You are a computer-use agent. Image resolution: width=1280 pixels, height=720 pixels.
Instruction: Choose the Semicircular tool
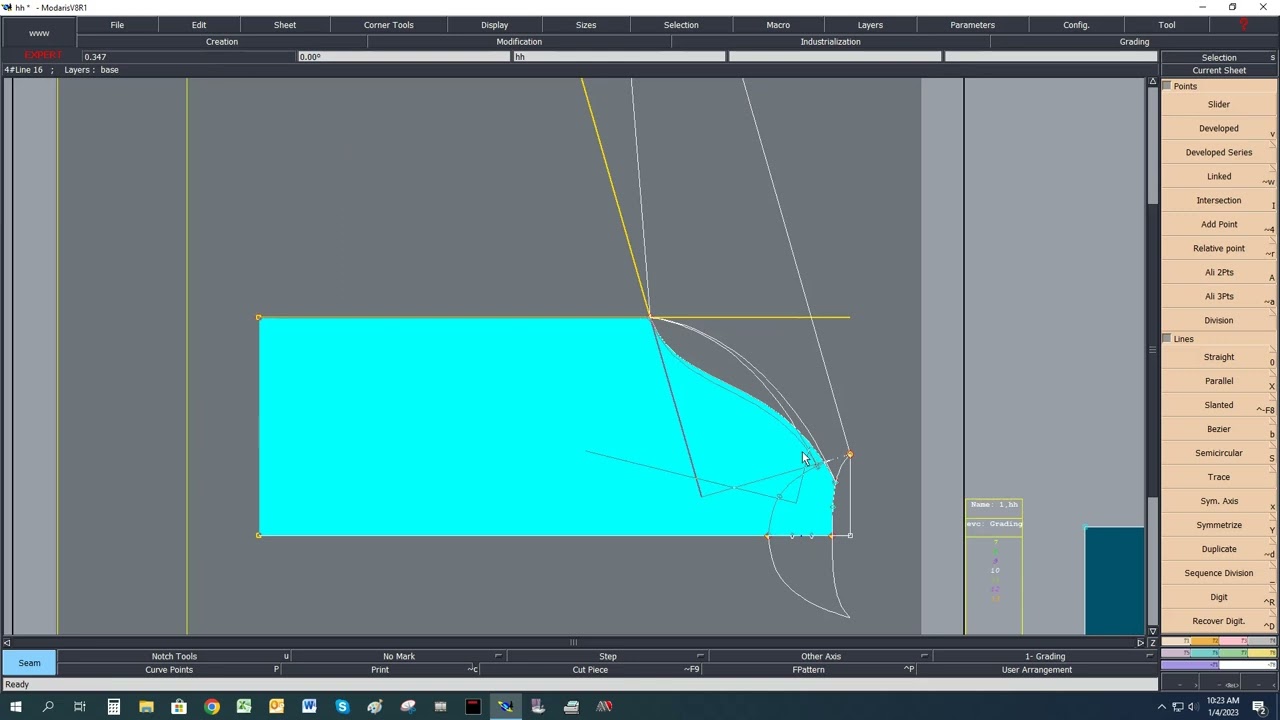coord(1218,453)
